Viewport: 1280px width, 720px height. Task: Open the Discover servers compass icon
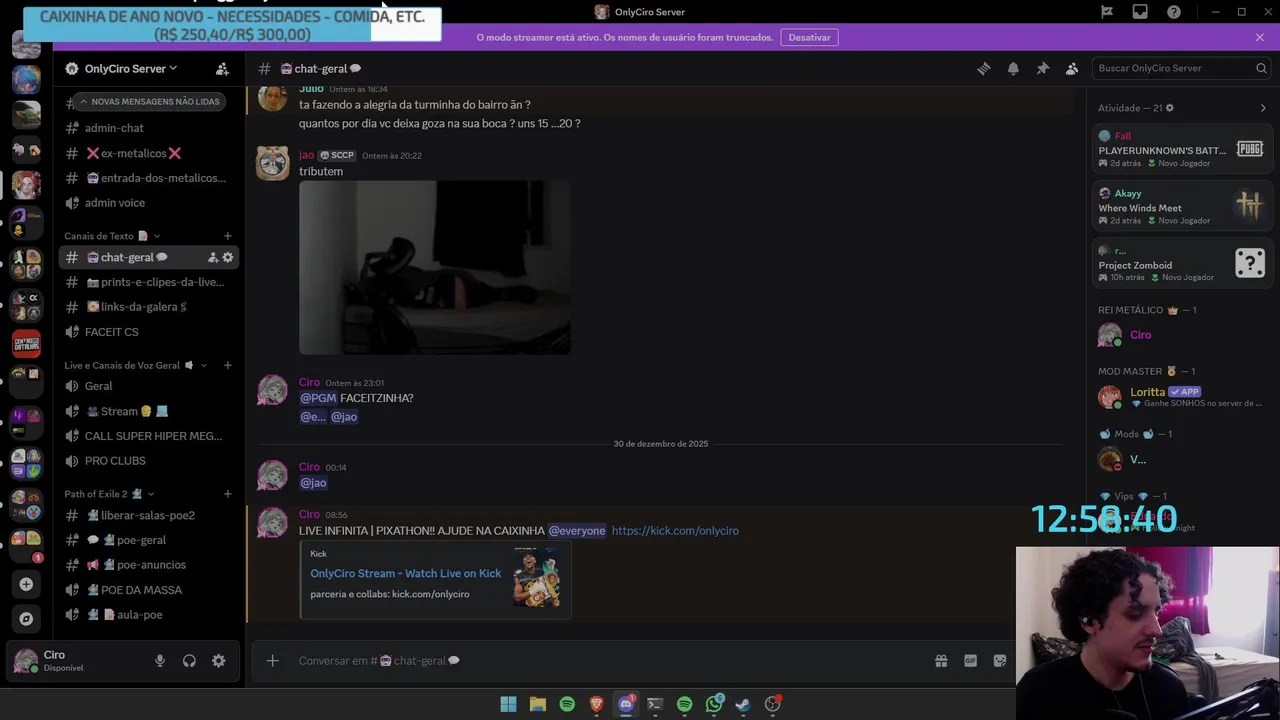[26, 618]
